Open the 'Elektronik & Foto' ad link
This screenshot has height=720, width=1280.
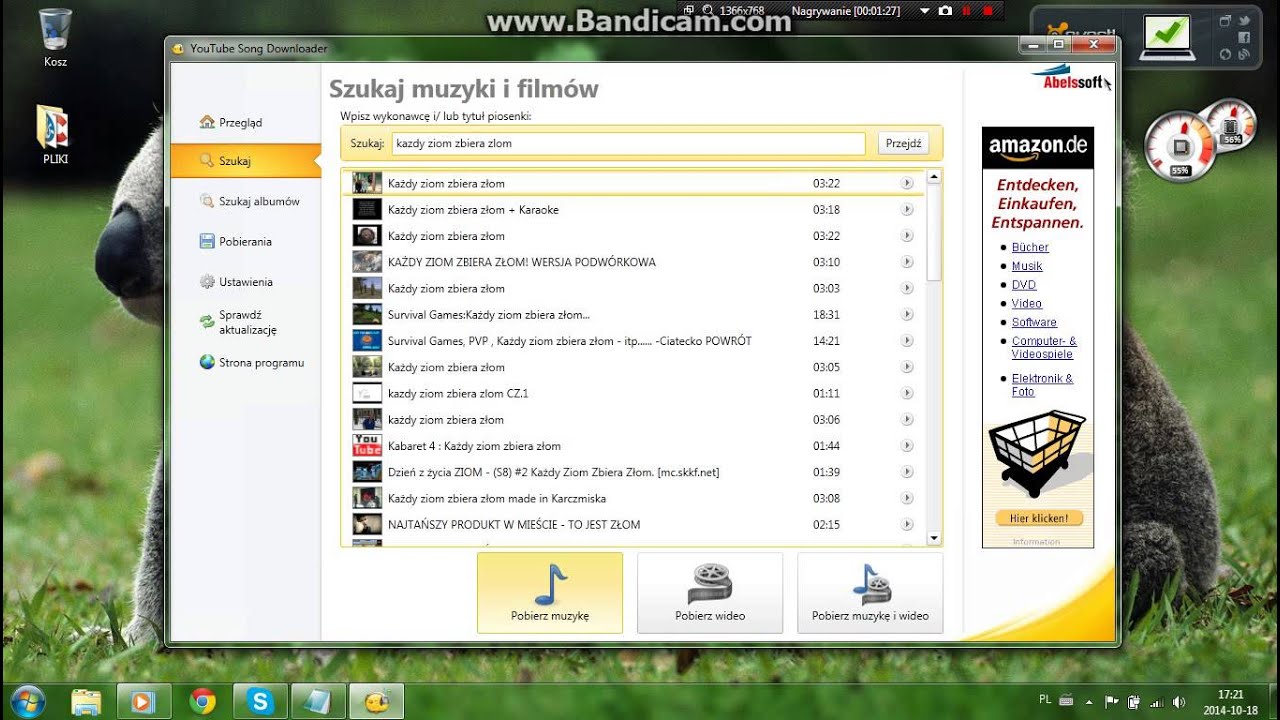[1042, 385]
